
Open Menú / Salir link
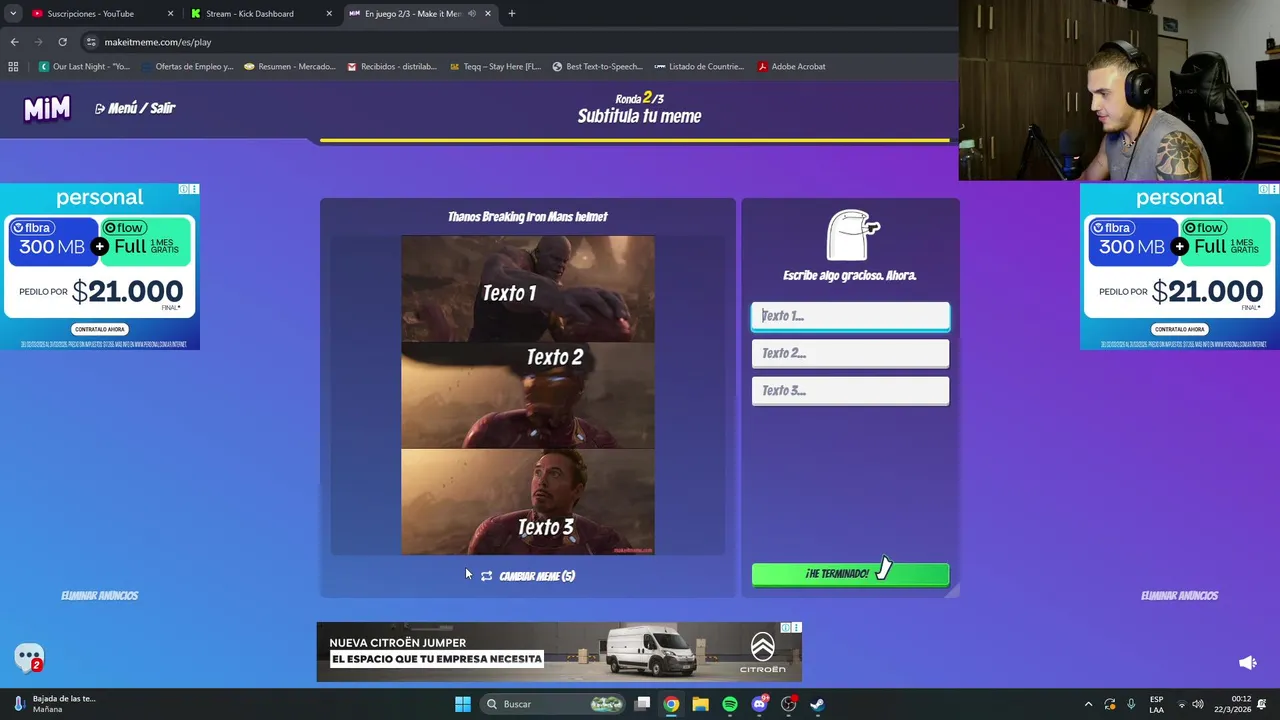(135, 108)
